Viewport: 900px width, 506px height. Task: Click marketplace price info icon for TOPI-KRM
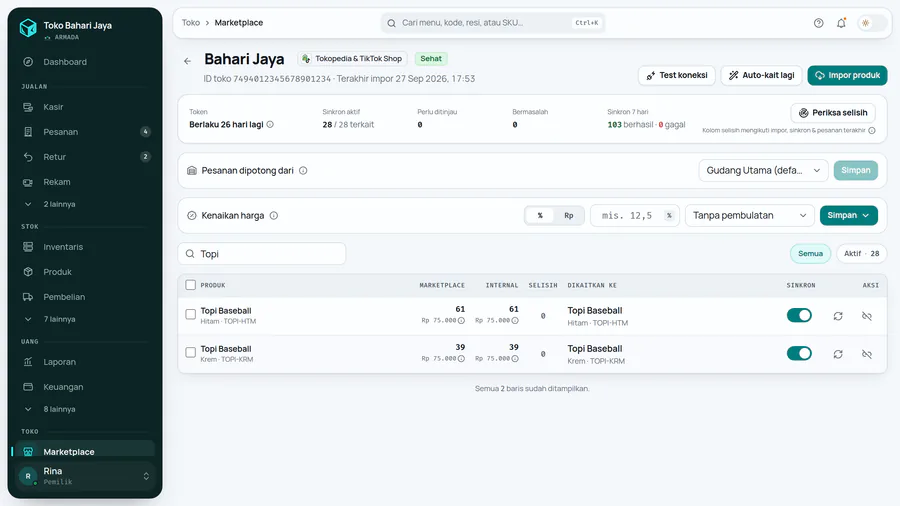[461, 359]
